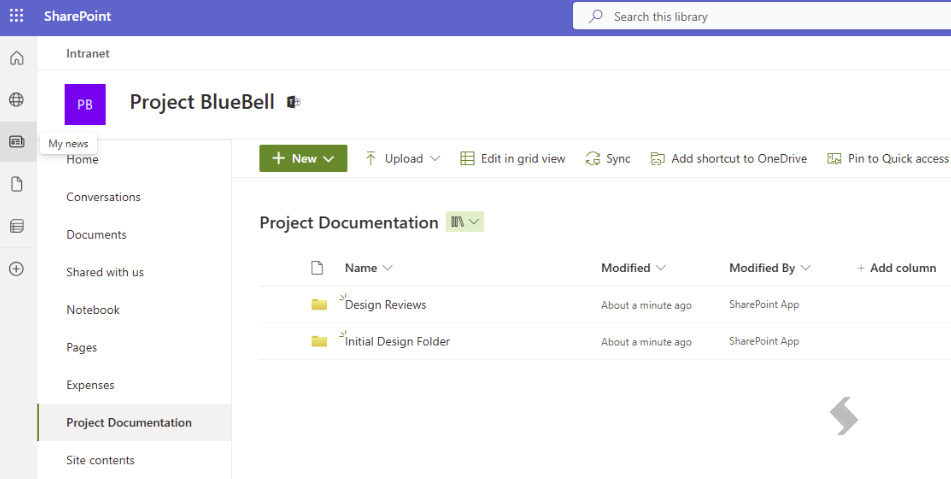Click the SharePoint brand link
The height and width of the screenshot is (479, 951).
78,16
